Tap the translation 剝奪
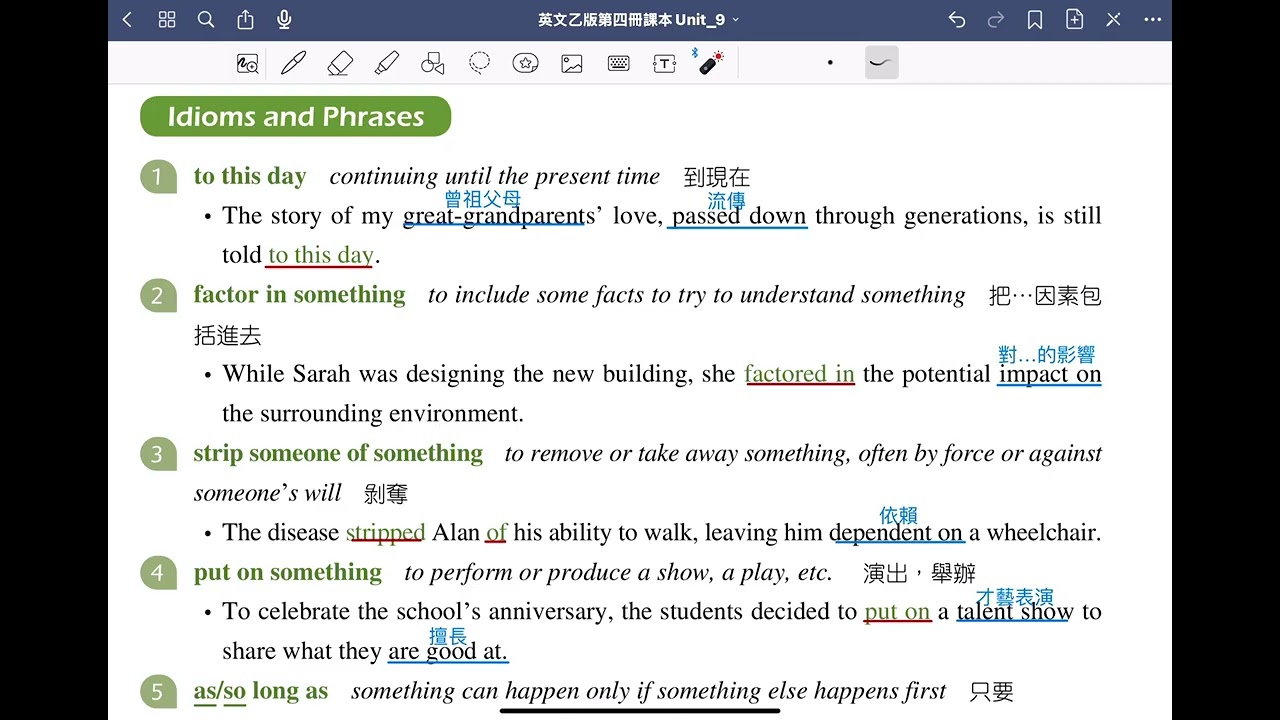 (x=386, y=494)
